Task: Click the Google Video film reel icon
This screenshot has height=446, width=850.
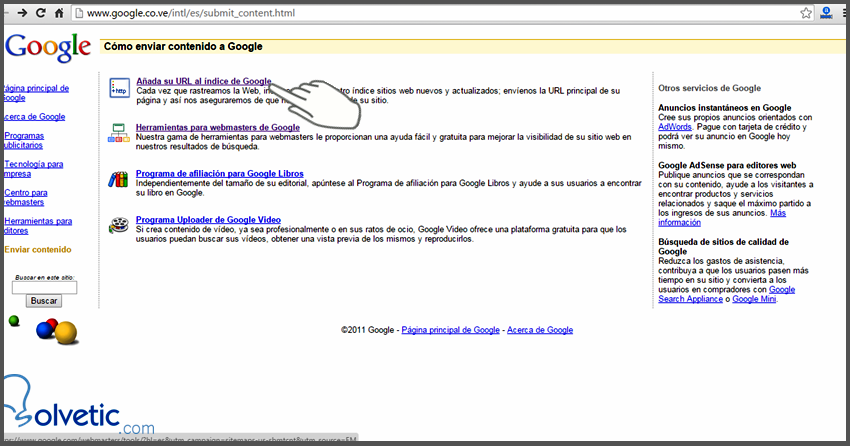Action: pyautogui.click(x=119, y=225)
